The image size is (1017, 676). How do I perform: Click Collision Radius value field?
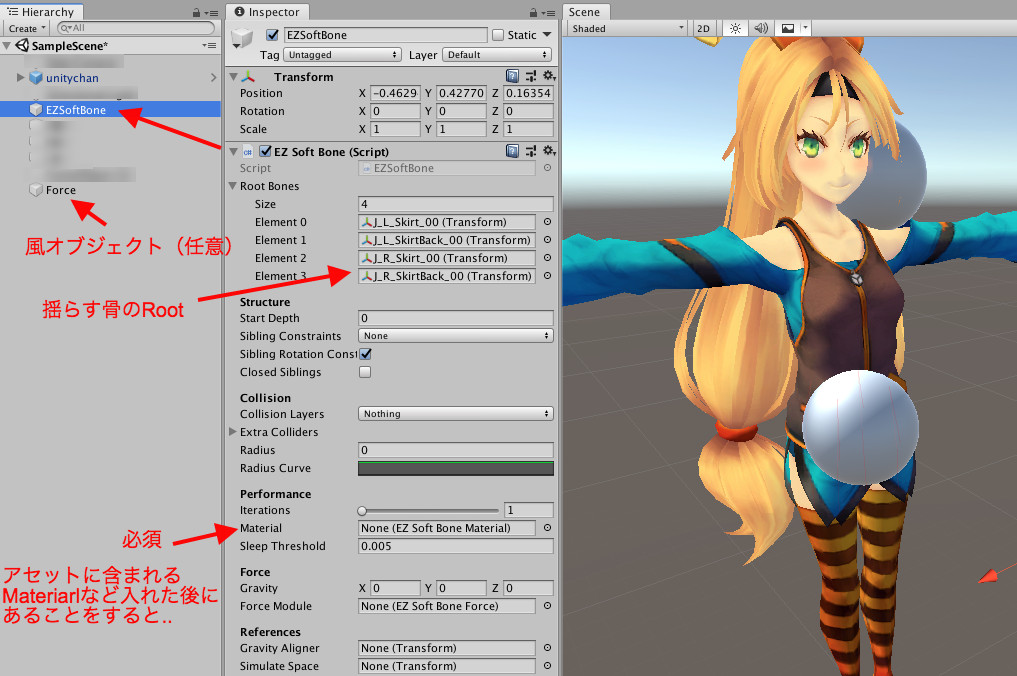coord(455,450)
